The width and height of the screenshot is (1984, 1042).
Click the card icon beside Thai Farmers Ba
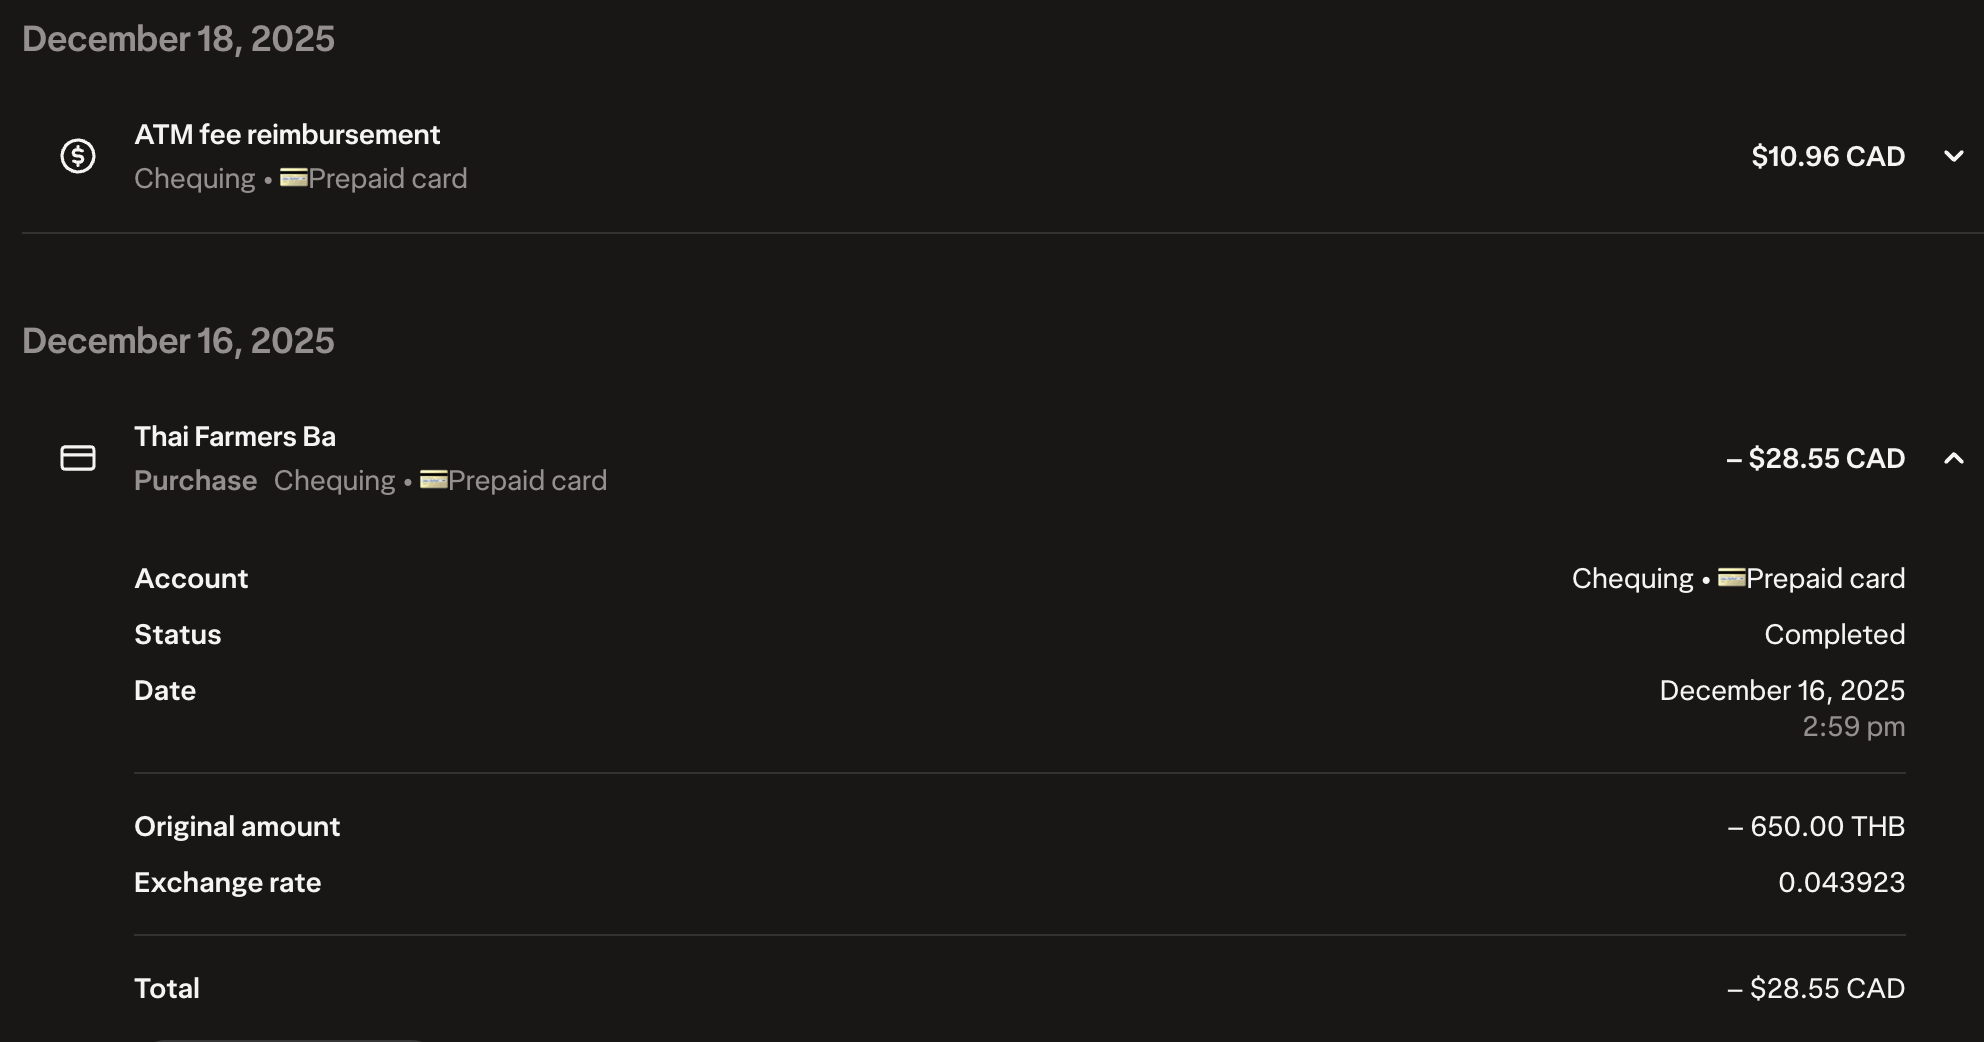click(78, 458)
